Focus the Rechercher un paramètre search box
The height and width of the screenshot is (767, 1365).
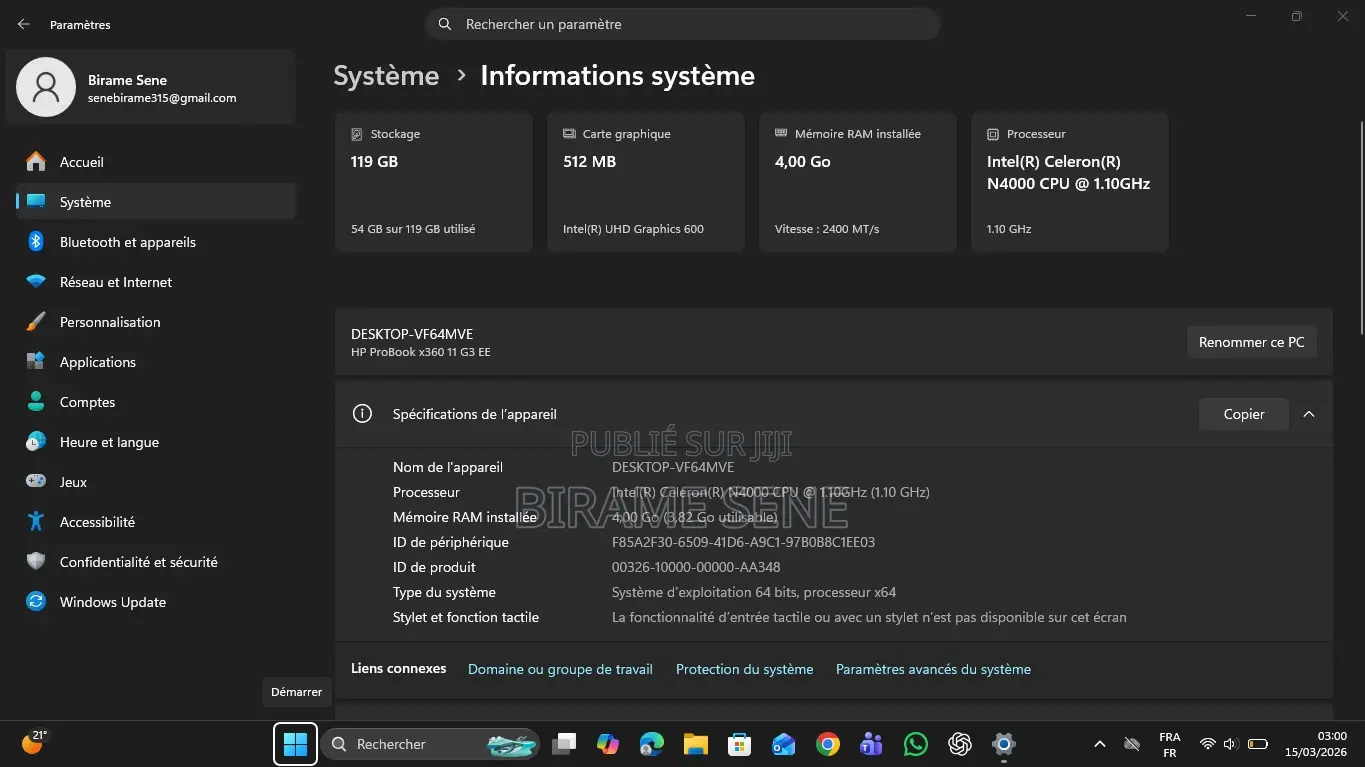click(x=683, y=24)
